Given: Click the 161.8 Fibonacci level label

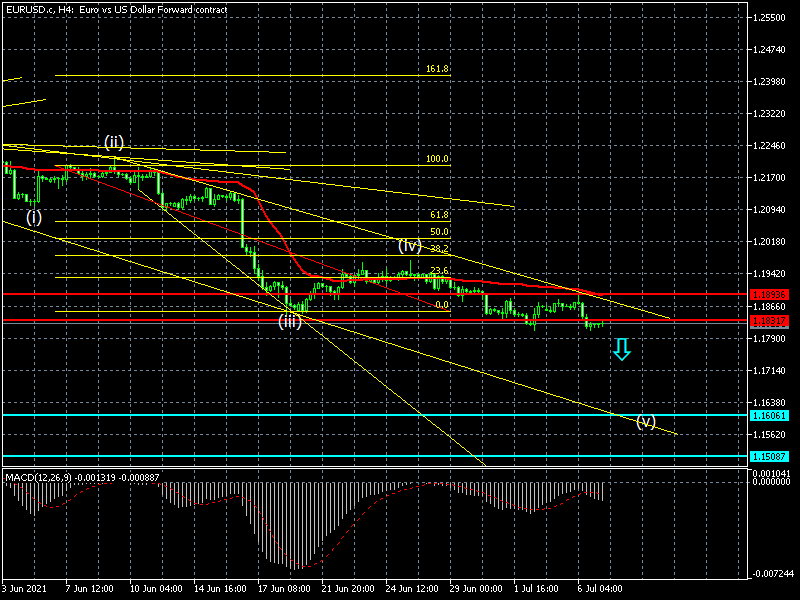Looking at the screenshot, I should 437,69.
